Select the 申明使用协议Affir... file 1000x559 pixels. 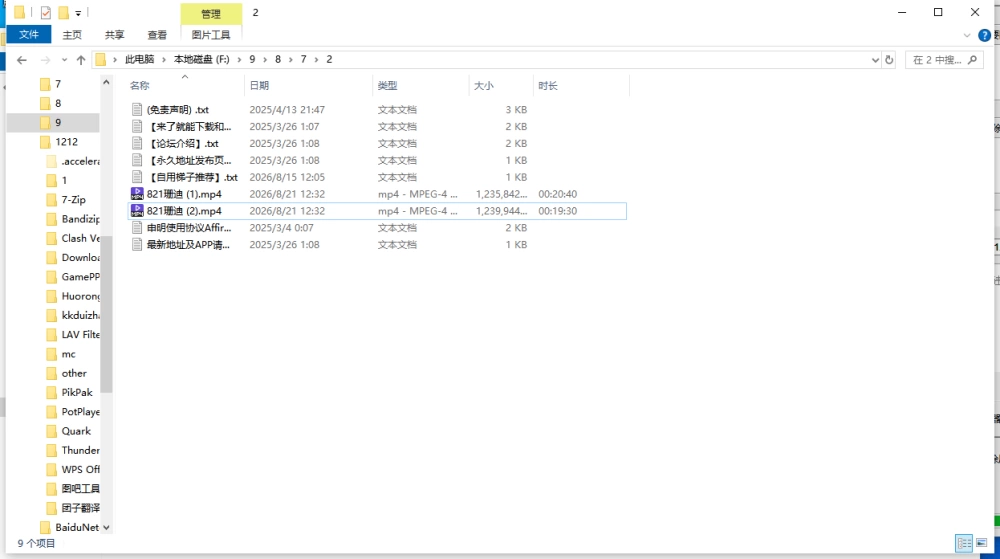click(x=189, y=228)
